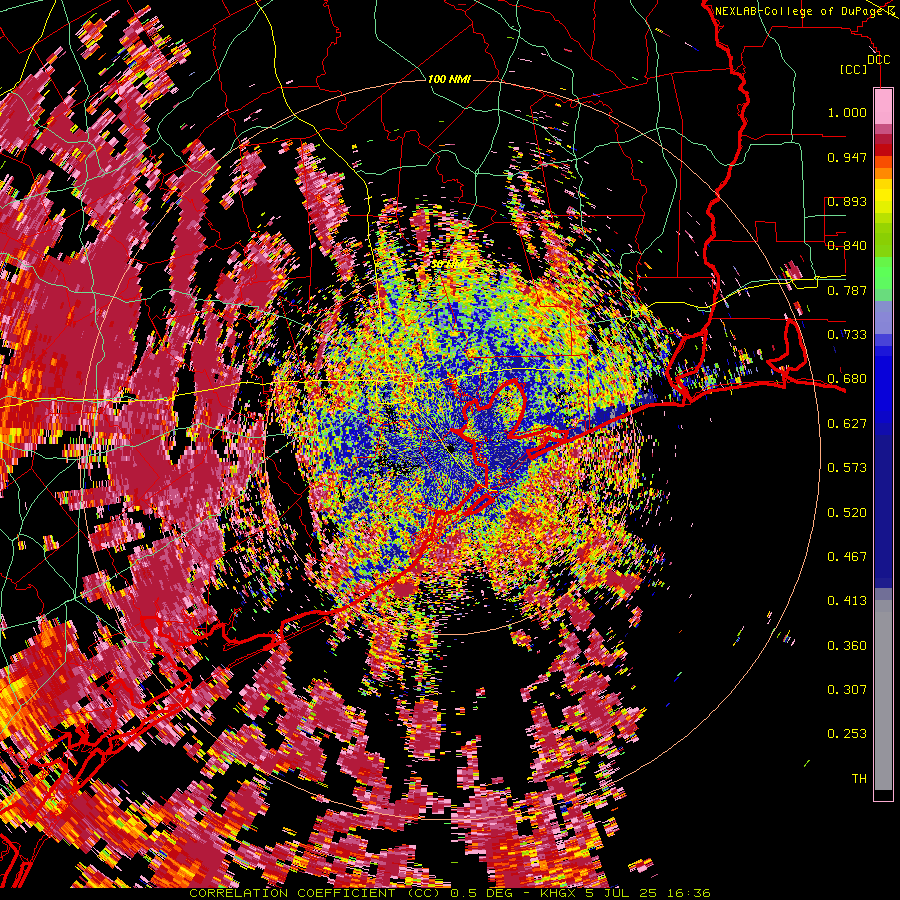Click the 0.307 scale value

point(847,690)
